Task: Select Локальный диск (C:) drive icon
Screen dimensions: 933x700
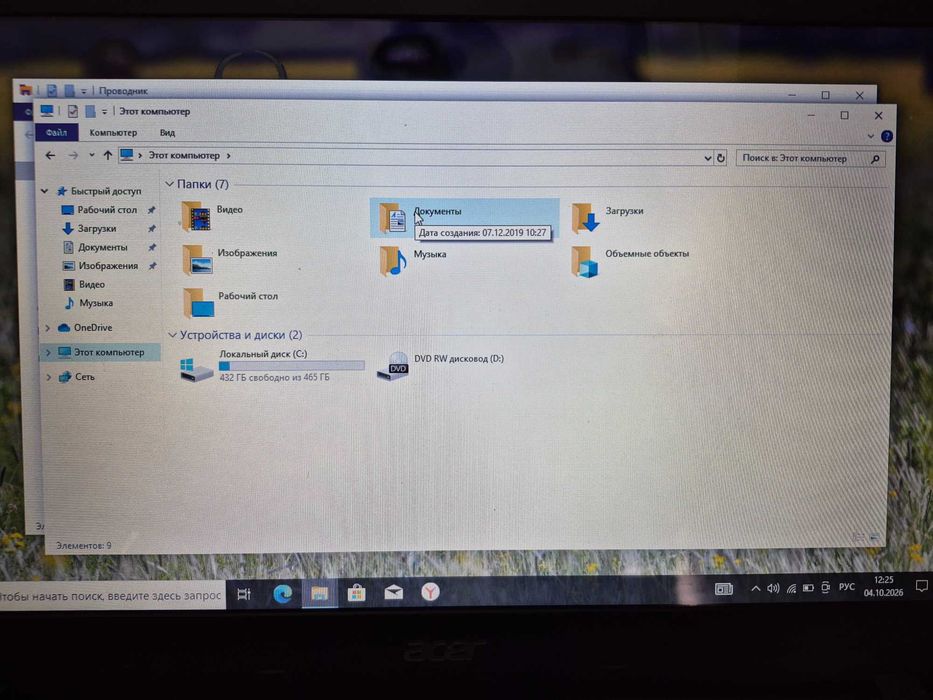Action: [x=196, y=370]
